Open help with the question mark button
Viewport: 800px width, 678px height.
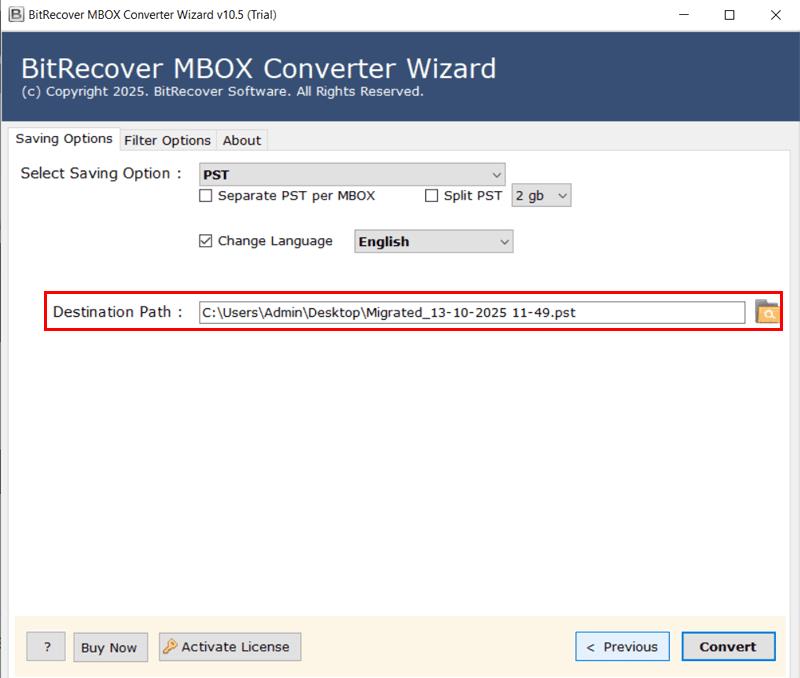click(46, 647)
